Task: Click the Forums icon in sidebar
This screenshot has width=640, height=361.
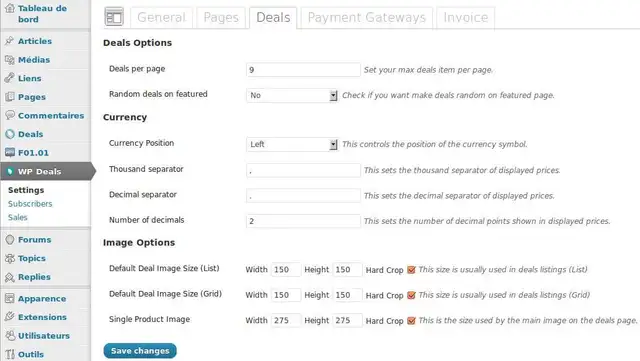Action: tap(10, 239)
